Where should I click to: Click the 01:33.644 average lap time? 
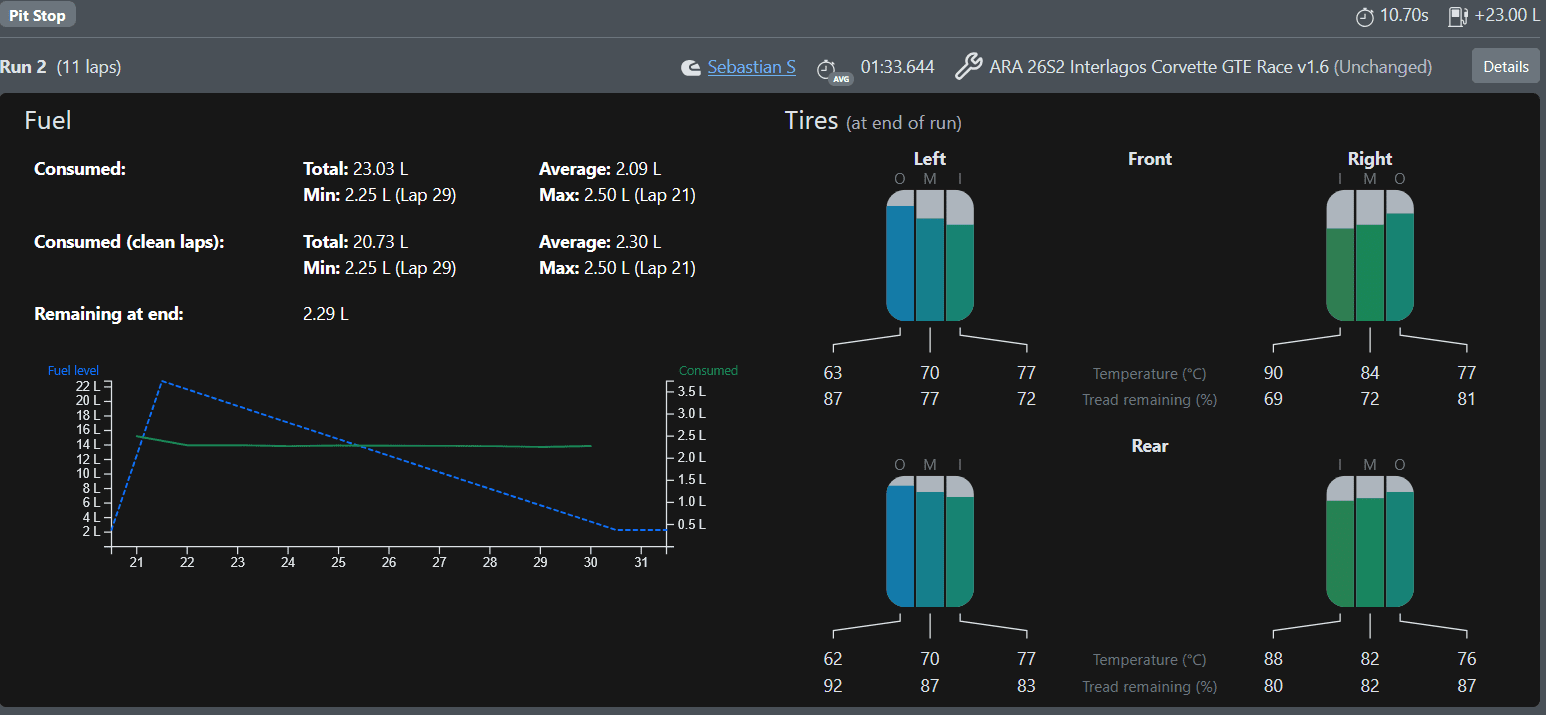tap(898, 67)
